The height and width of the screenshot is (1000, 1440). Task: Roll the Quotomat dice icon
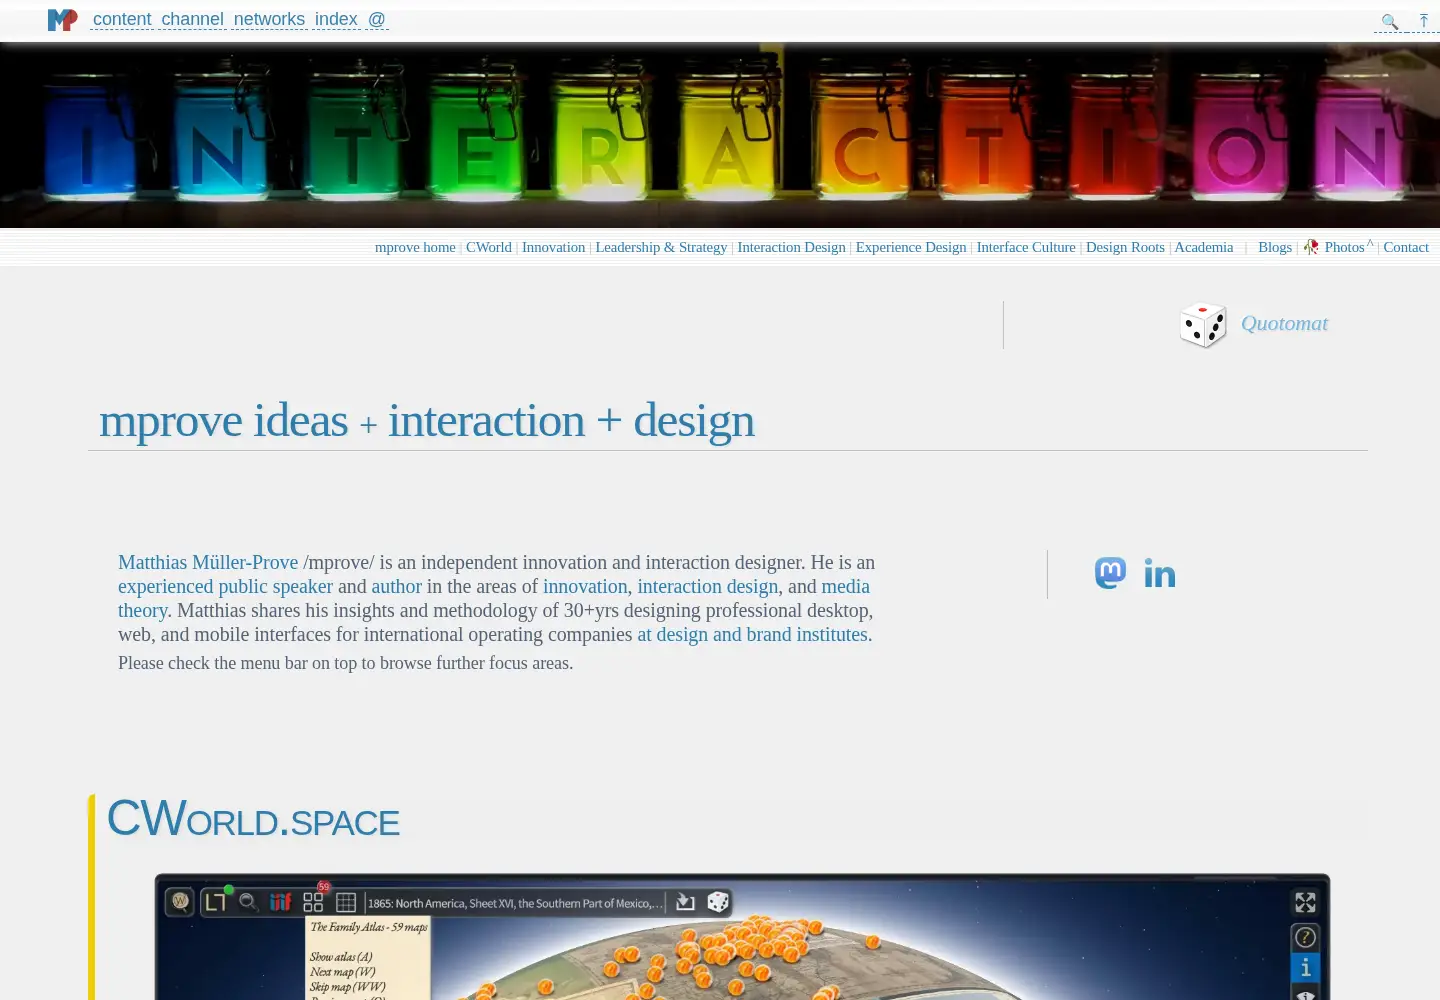(x=1203, y=324)
